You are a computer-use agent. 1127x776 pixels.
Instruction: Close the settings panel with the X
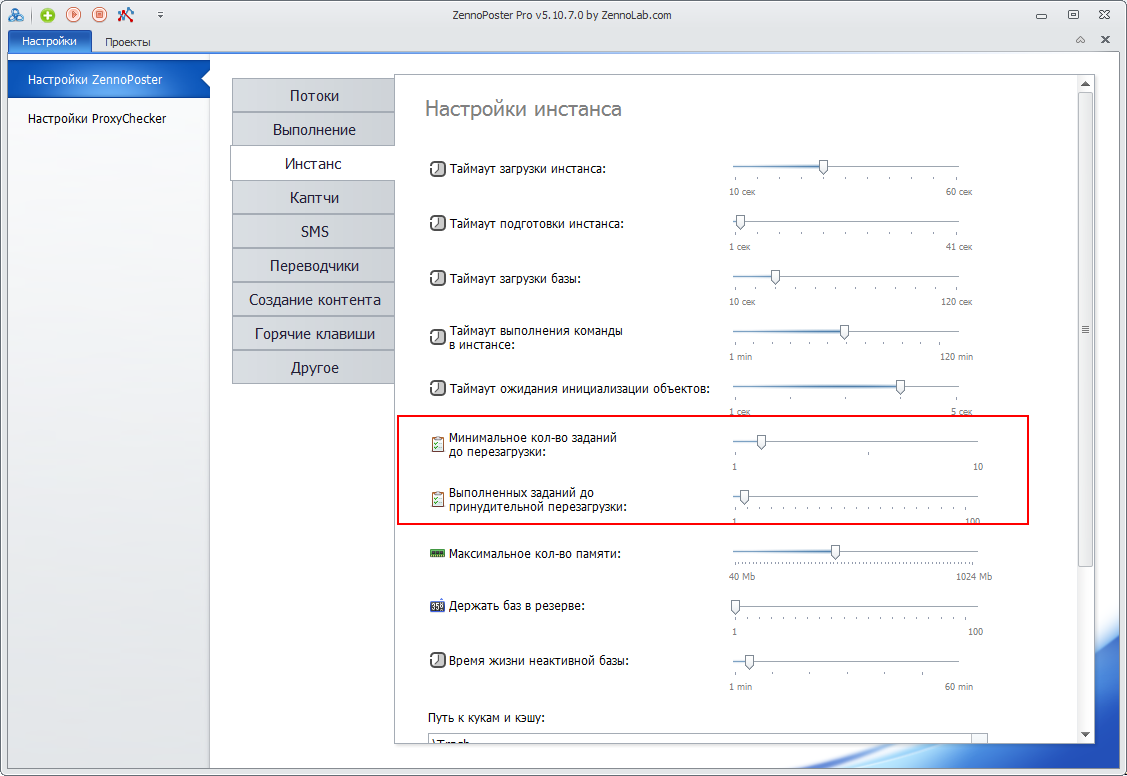pyautogui.click(x=1105, y=40)
